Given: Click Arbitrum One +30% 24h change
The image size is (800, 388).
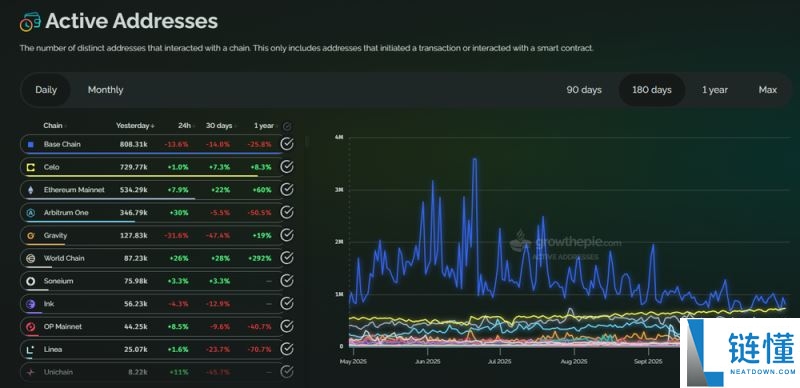Looking at the screenshot, I should pyautogui.click(x=179, y=212).
